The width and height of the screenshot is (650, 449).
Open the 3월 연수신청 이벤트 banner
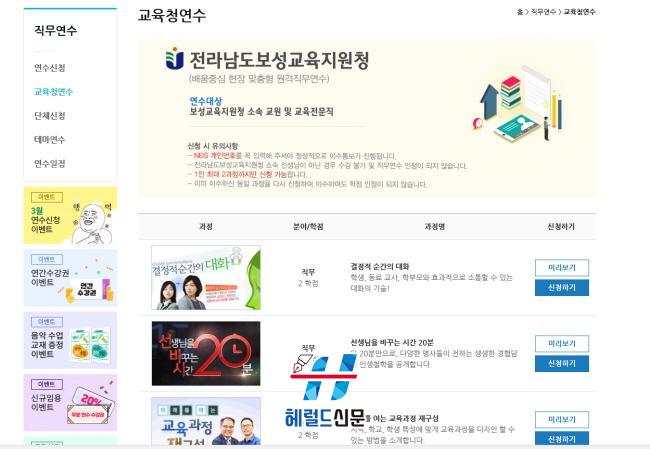click(x=70, y=216)
